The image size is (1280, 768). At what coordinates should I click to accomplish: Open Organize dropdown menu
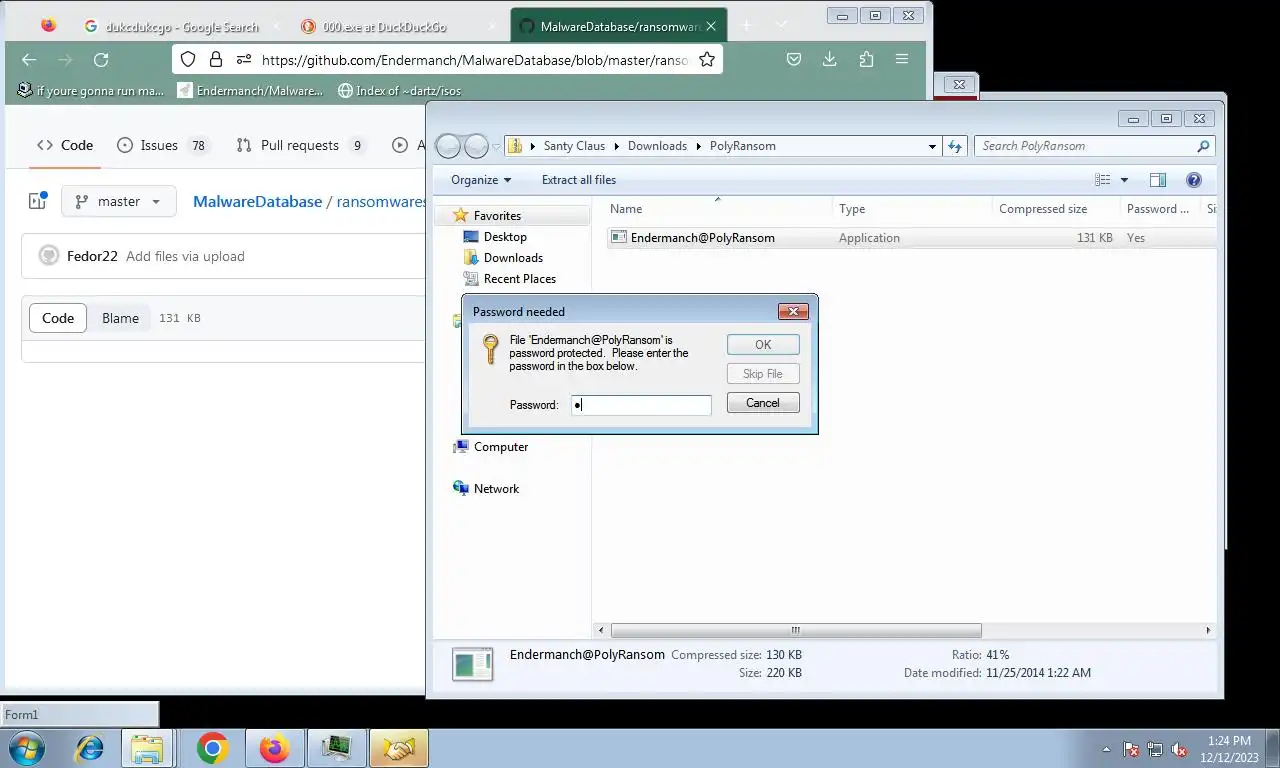click(x=481, y=180)
